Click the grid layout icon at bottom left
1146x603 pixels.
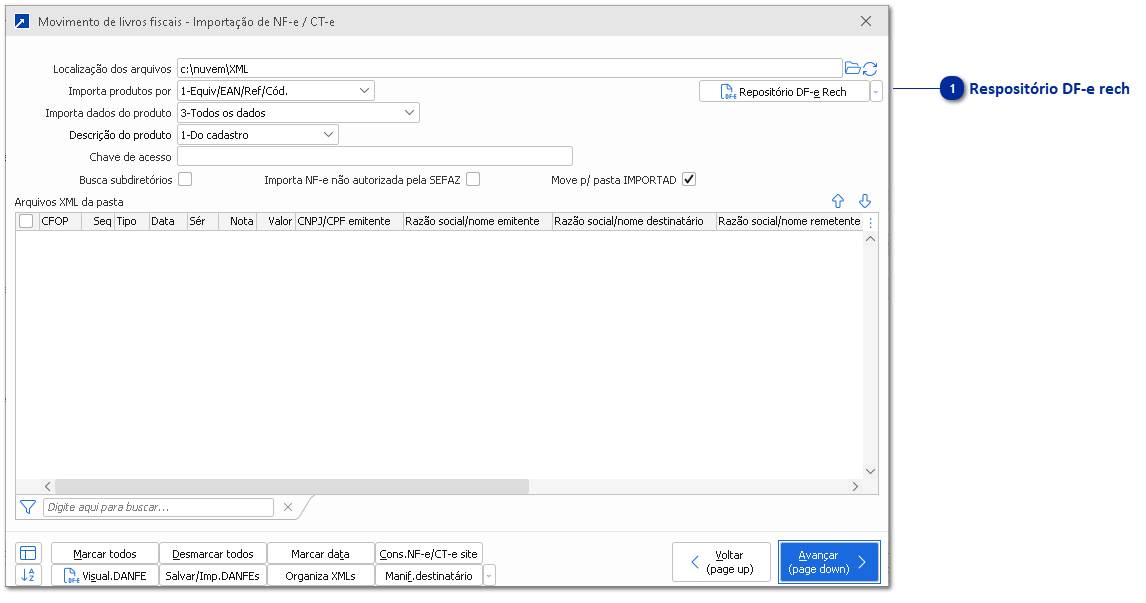[28, 553]
